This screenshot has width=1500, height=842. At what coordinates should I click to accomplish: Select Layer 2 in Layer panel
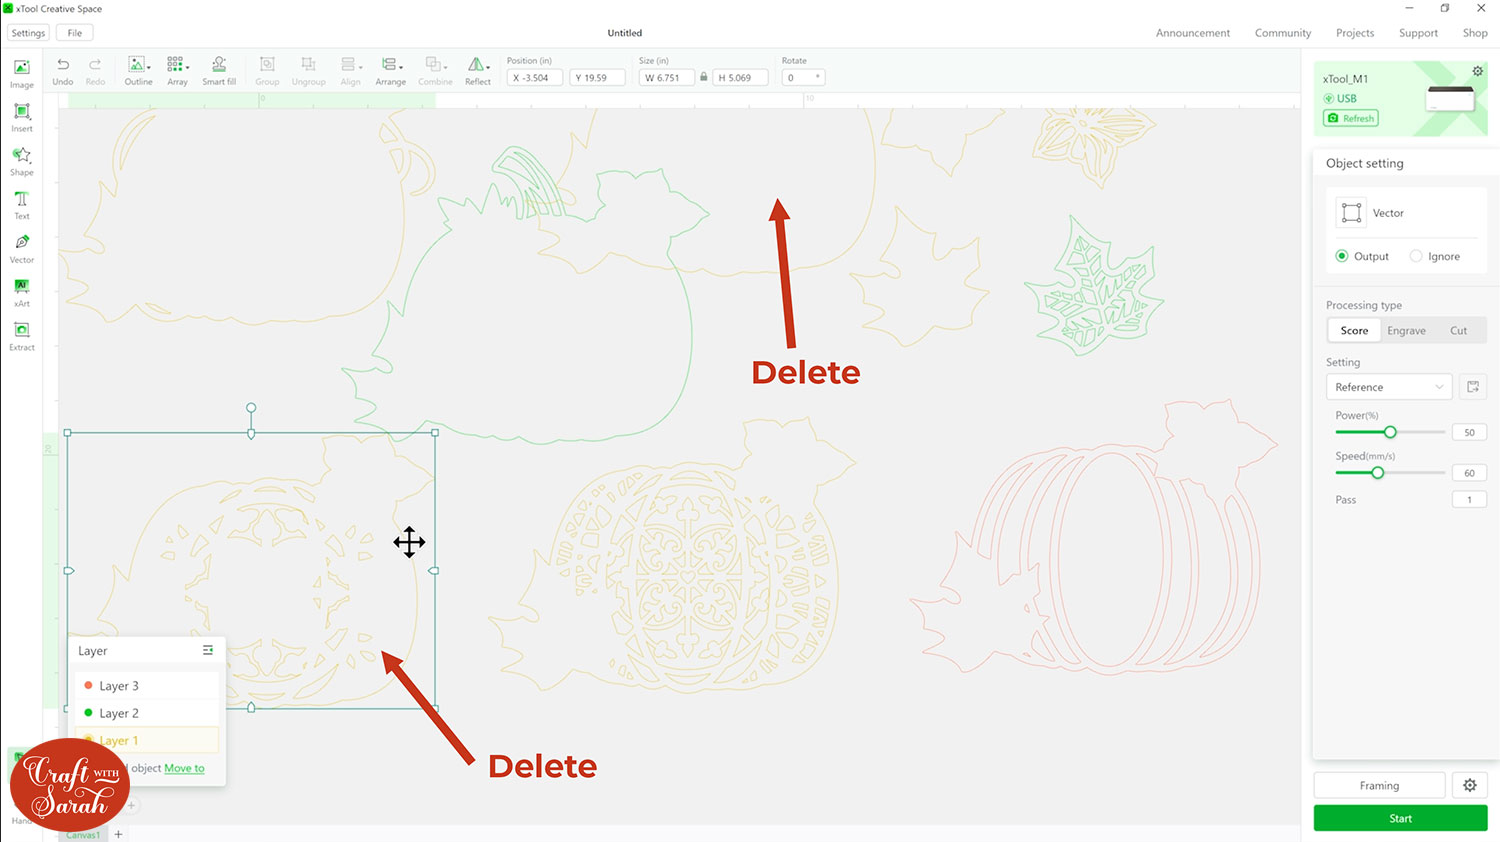[147, 713]
